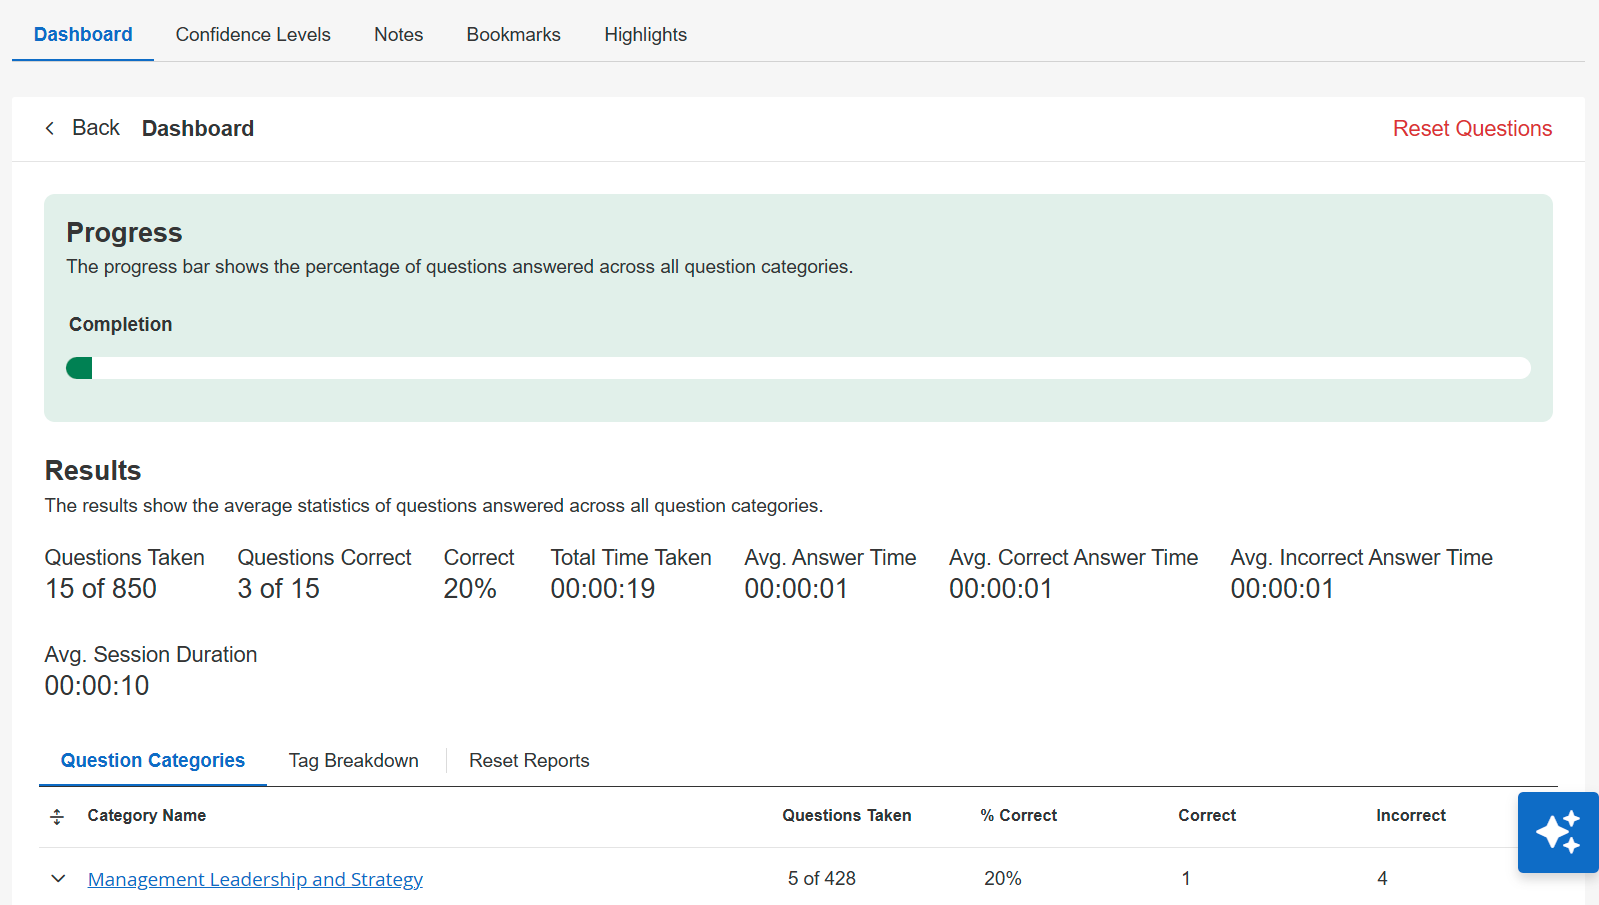The width and height of the screenshot is (1599, 905).
Task: Go to the Bookmarks tab
Action: click(x=513, y=35)
